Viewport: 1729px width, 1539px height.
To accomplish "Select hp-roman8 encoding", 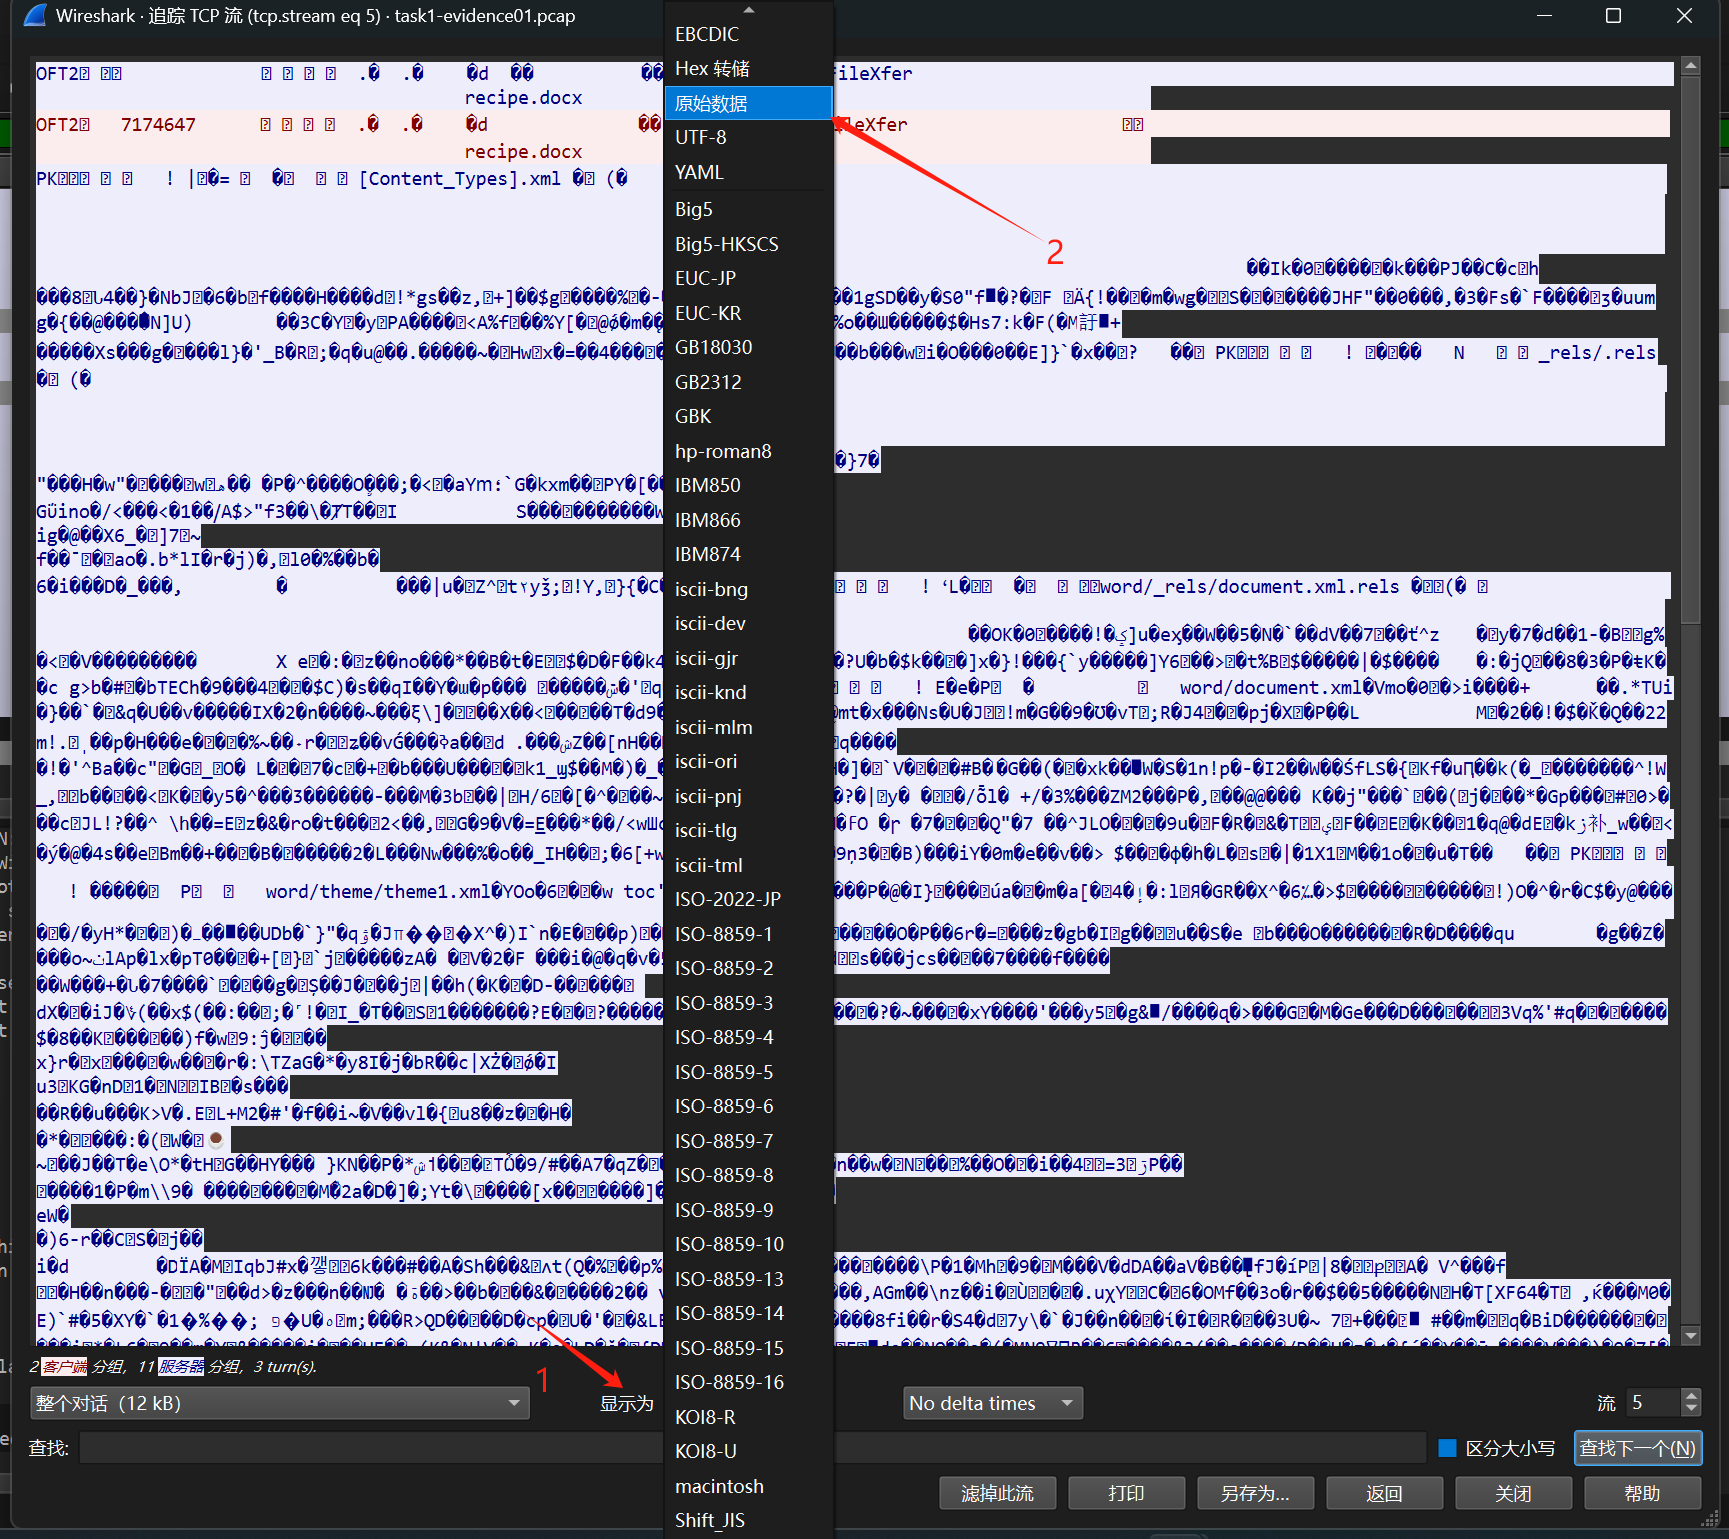I will pyautogui.click(x=749, y=451).
